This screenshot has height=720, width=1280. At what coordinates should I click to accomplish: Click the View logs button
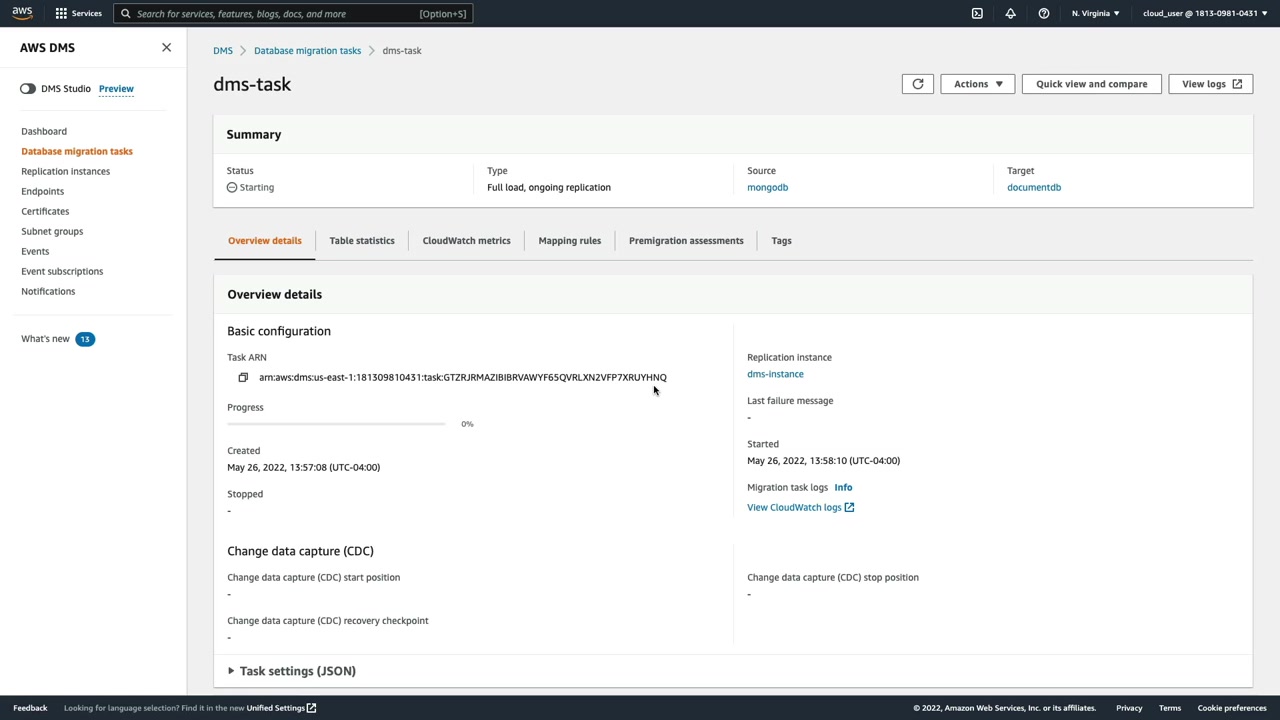[1210, 84]
